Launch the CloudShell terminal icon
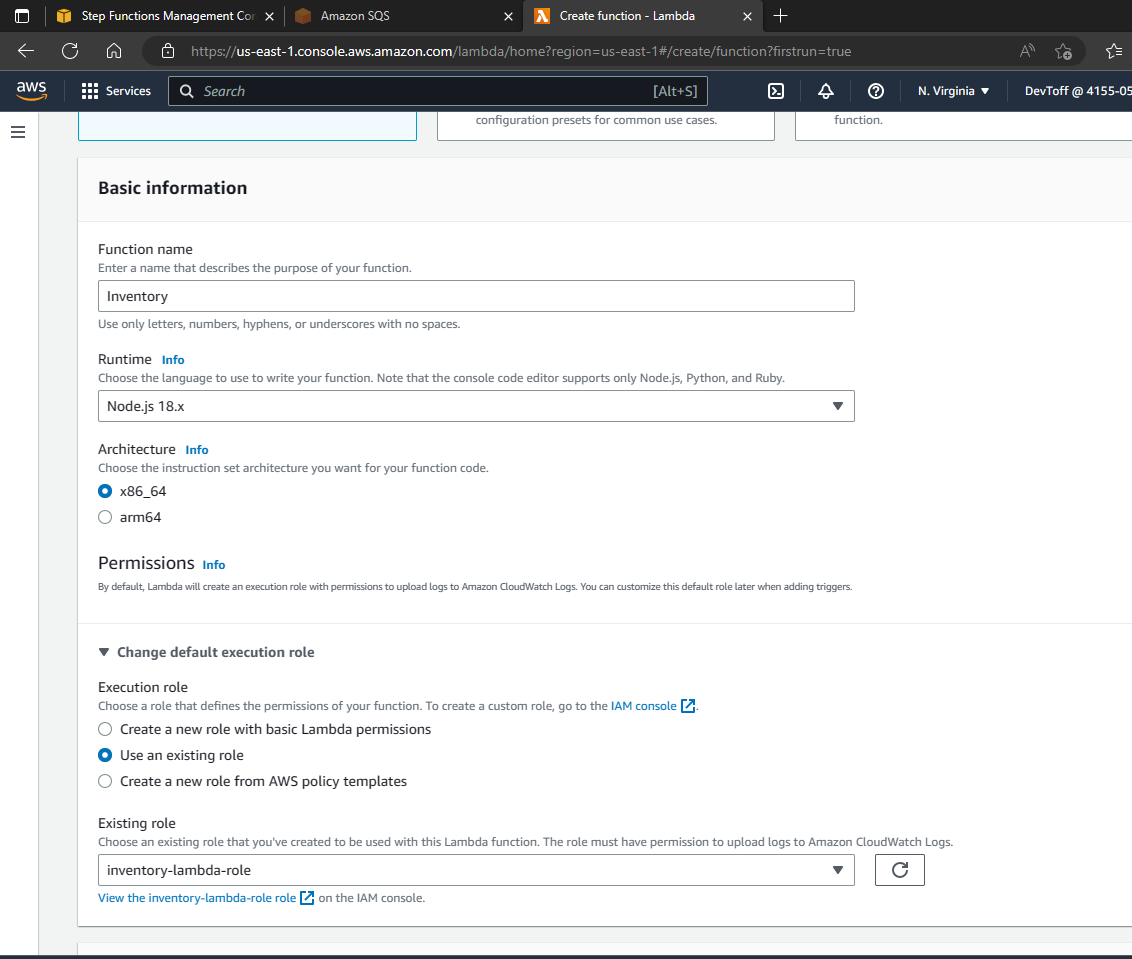The image size is (1132, 959). tap(776, 91)
